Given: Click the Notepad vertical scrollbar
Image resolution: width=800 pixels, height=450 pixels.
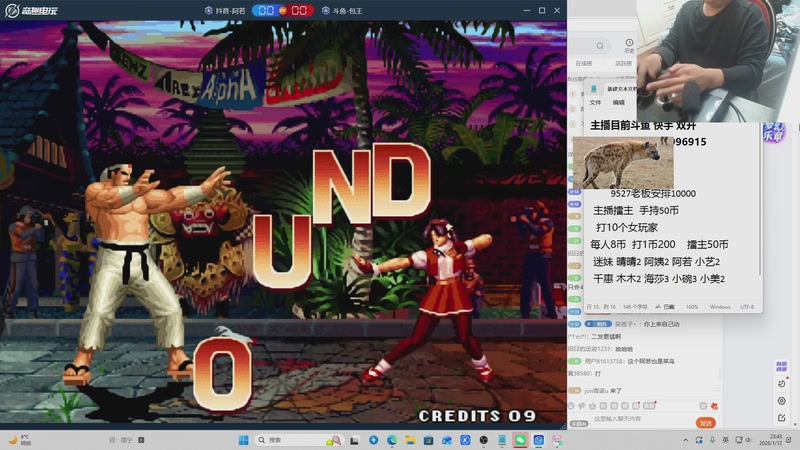Looking at the screenshot, I should [x=760, y=202].
